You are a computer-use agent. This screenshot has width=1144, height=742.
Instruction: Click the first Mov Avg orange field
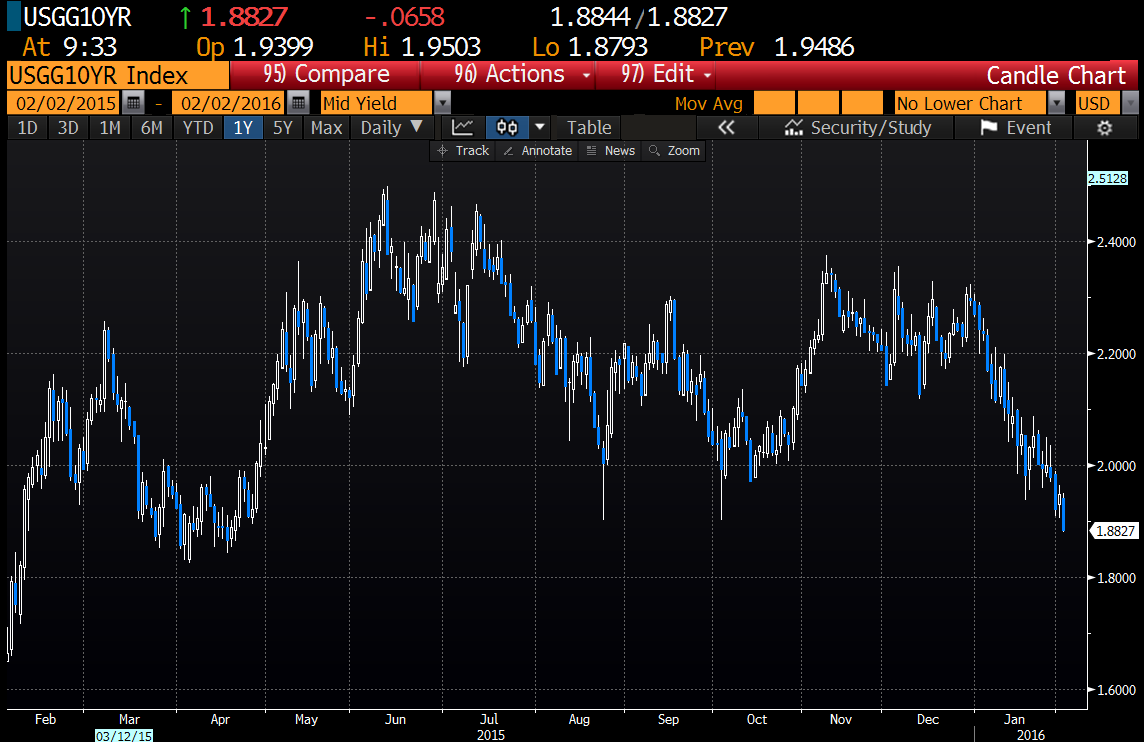pos(773,103)
